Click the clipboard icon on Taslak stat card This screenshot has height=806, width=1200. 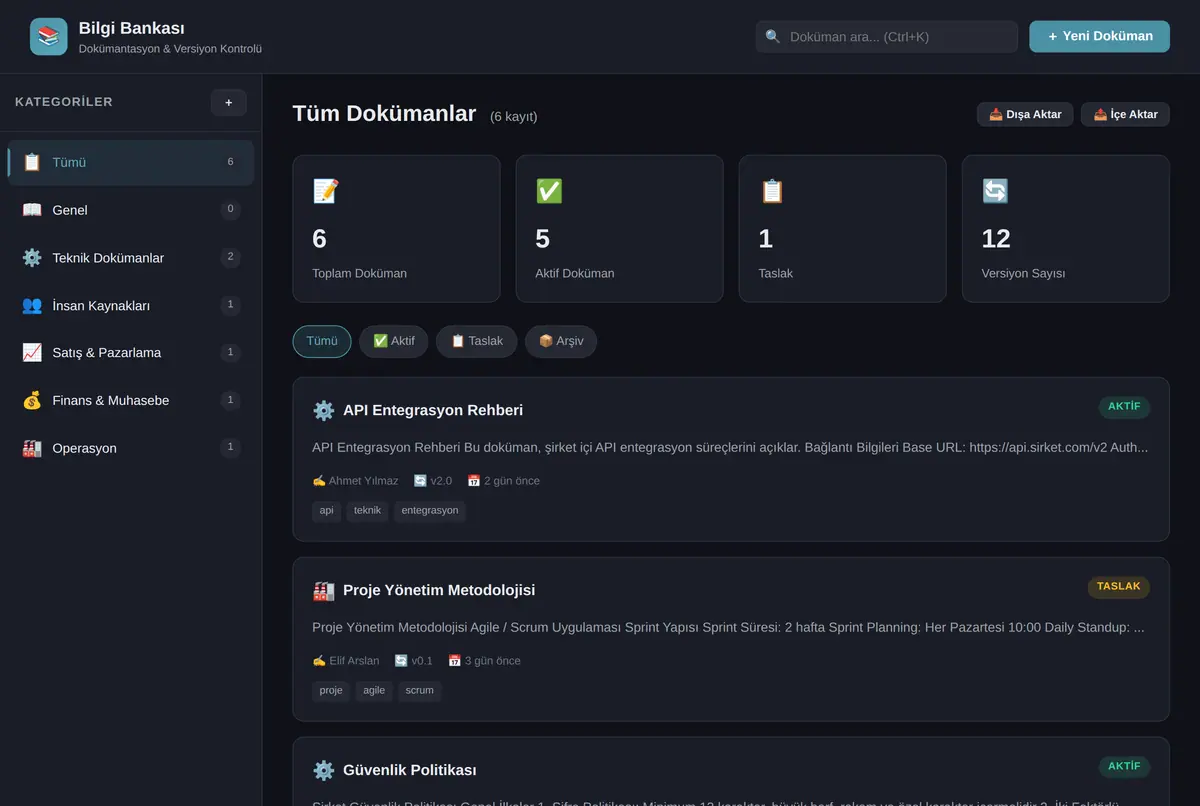[x=772, y=191]
